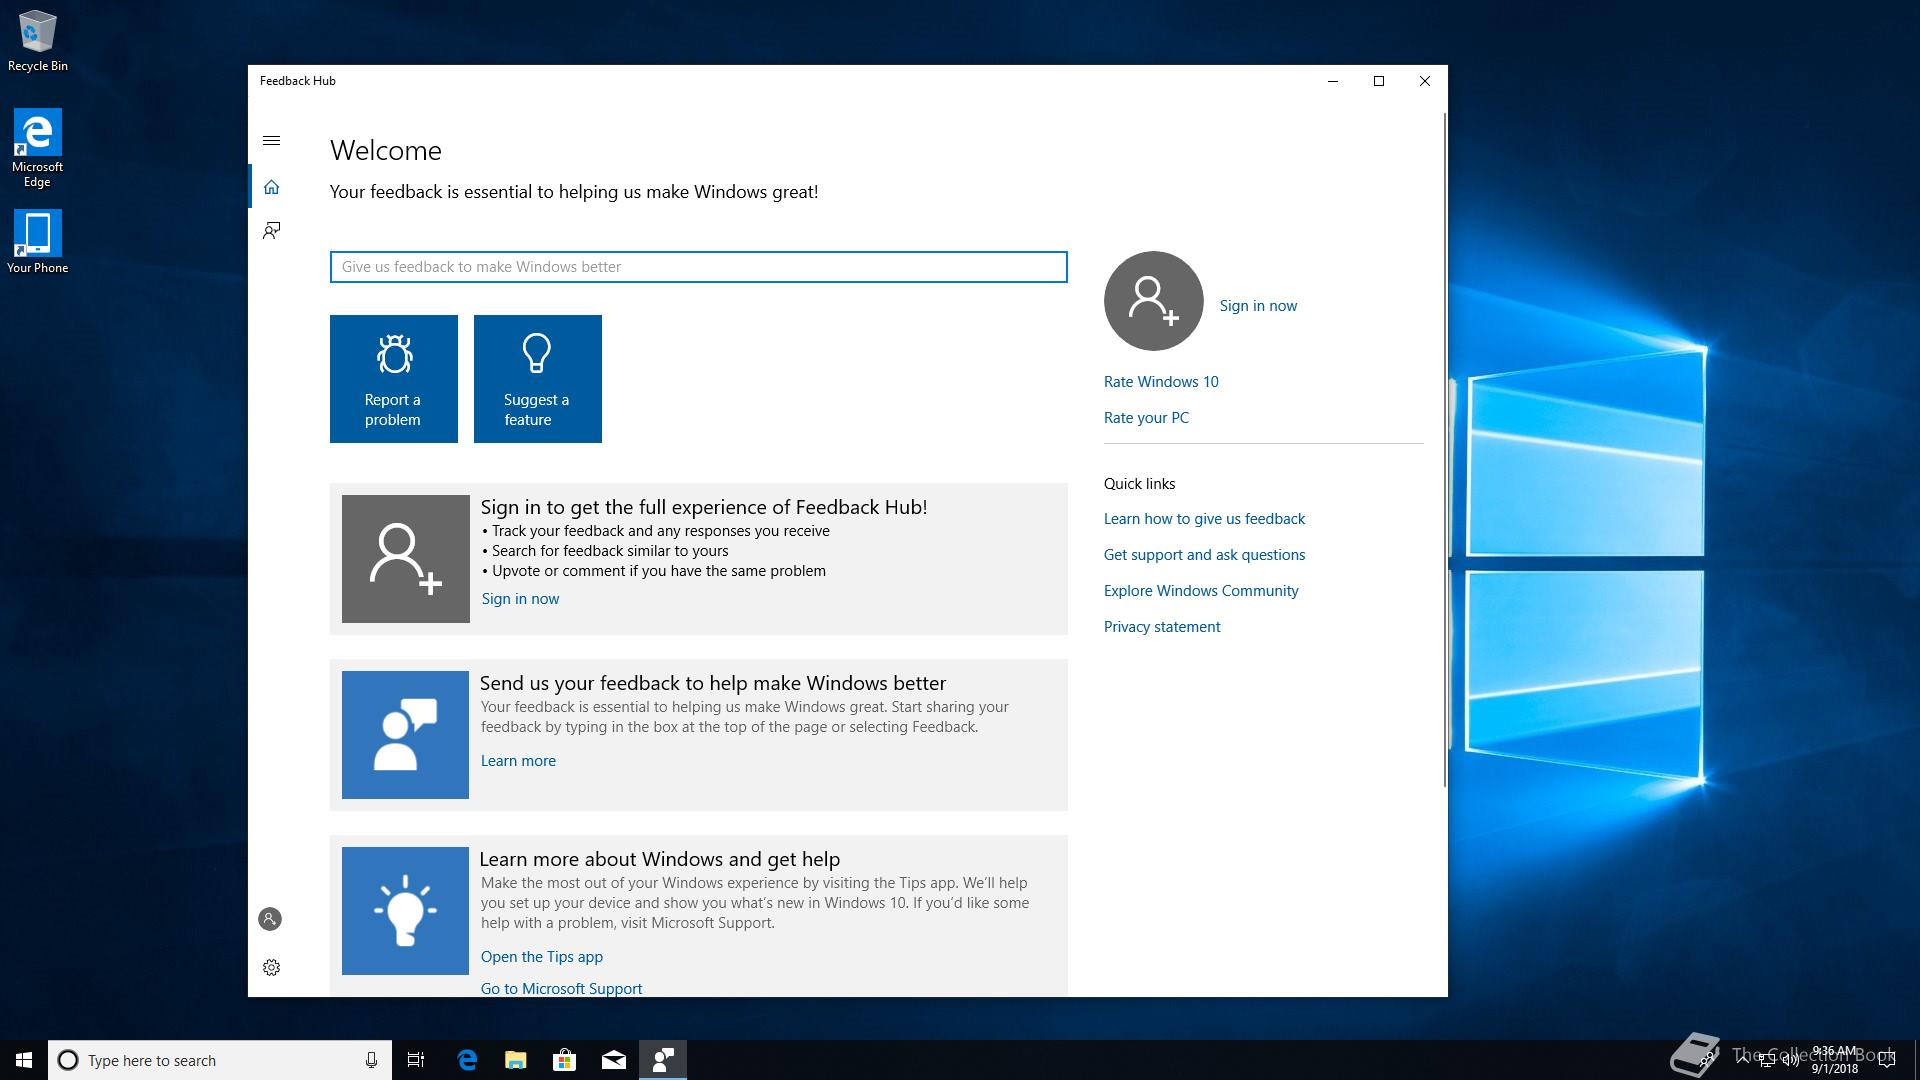Click Learn more under Send us feedback
Viewport: 1920px width, 1080px height.
coord(518,761)
